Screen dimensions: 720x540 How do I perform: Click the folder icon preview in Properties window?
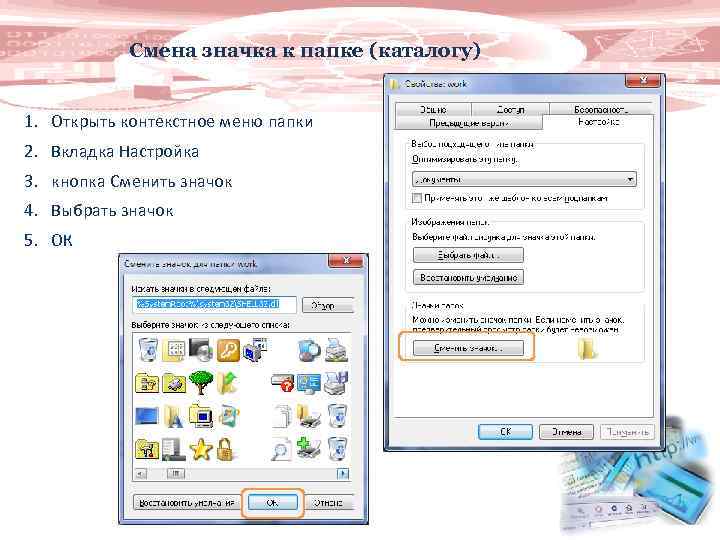coord(587,349)
